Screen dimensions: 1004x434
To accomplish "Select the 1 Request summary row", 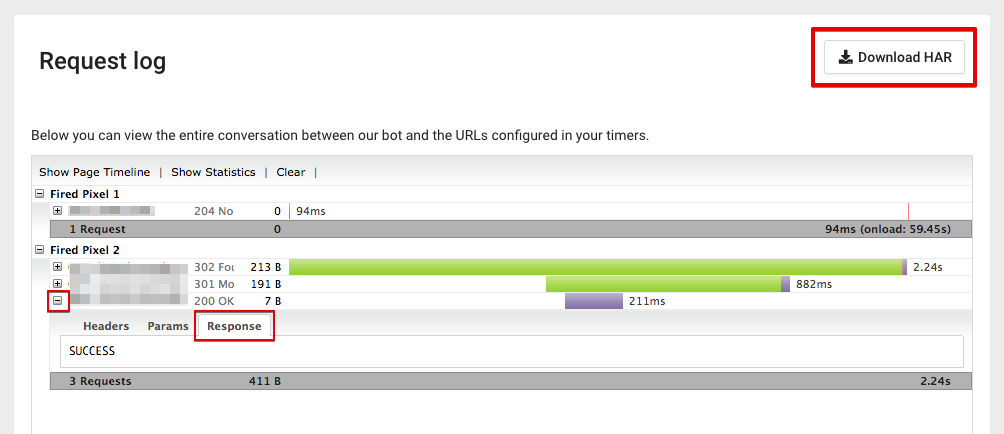I will 502,229.
